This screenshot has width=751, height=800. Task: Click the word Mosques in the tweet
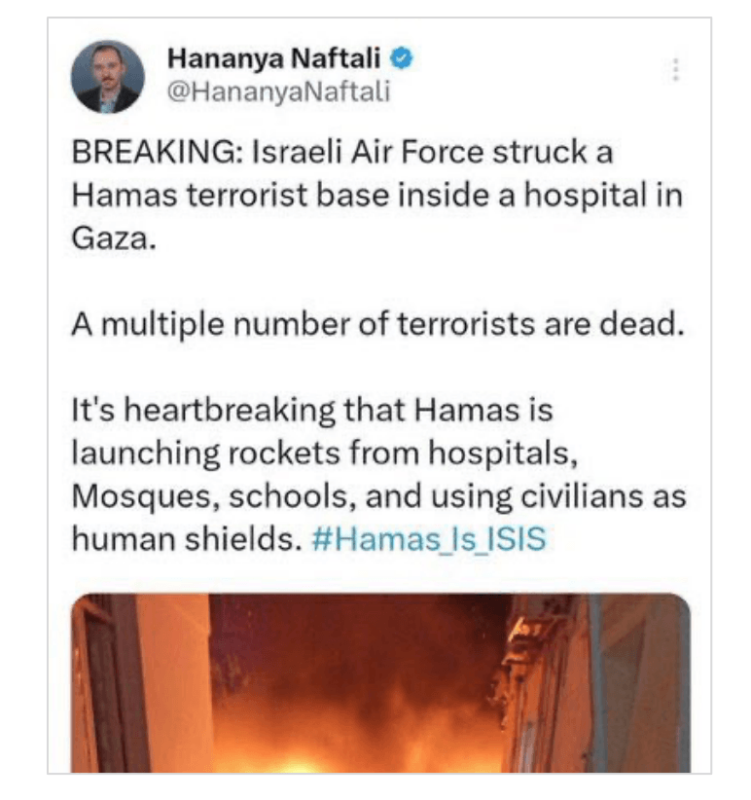(x=131, y=496)
